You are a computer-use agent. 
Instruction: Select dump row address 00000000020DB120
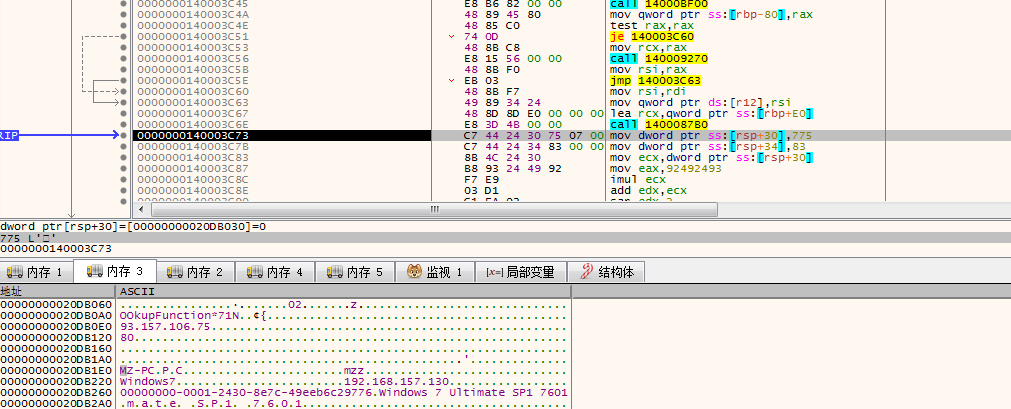pos(57,337)
